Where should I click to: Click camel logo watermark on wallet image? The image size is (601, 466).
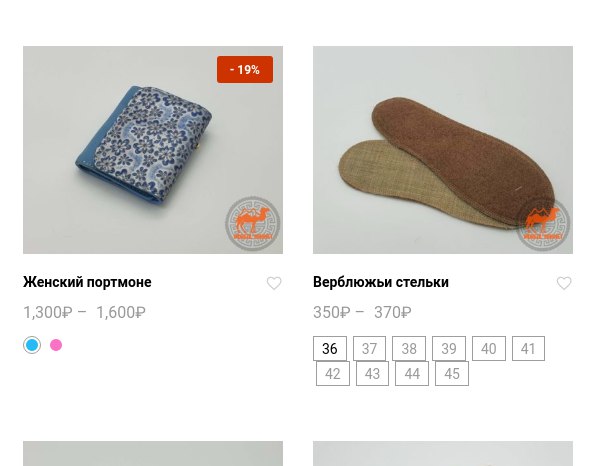tap(253, 224)
